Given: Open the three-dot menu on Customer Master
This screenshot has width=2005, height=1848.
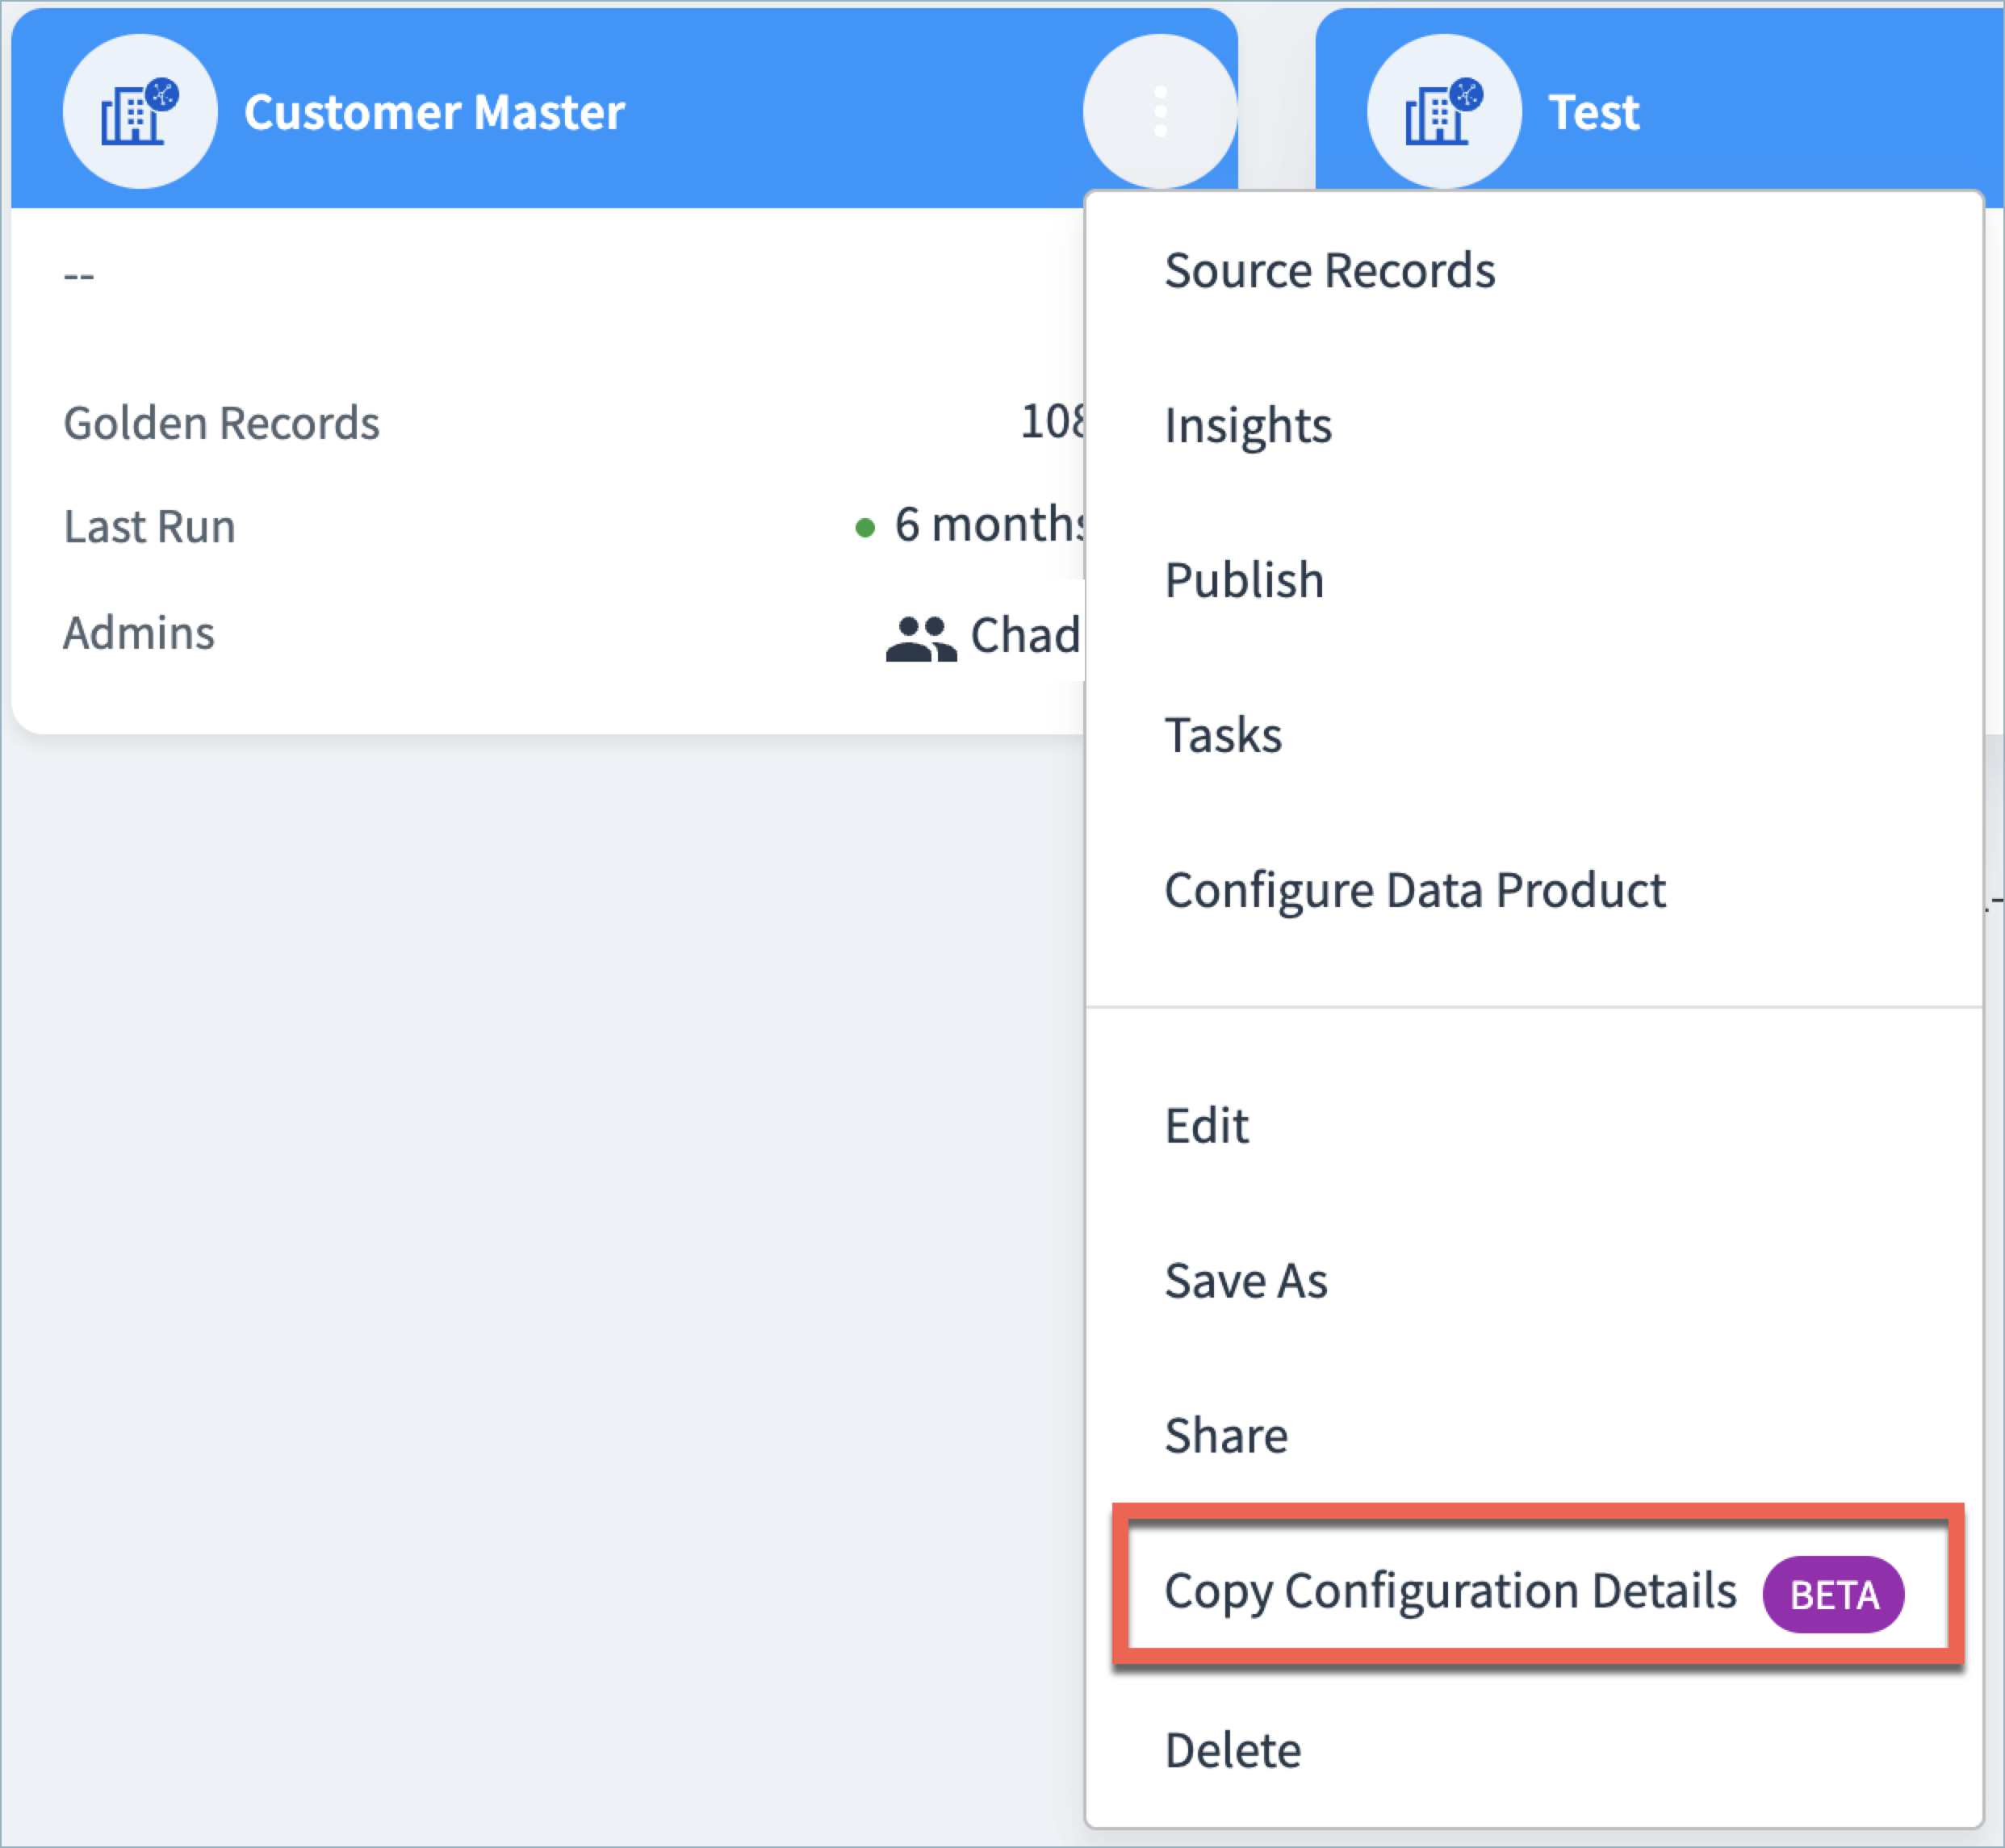Looking at the screenshot, I should (1159, 111).
